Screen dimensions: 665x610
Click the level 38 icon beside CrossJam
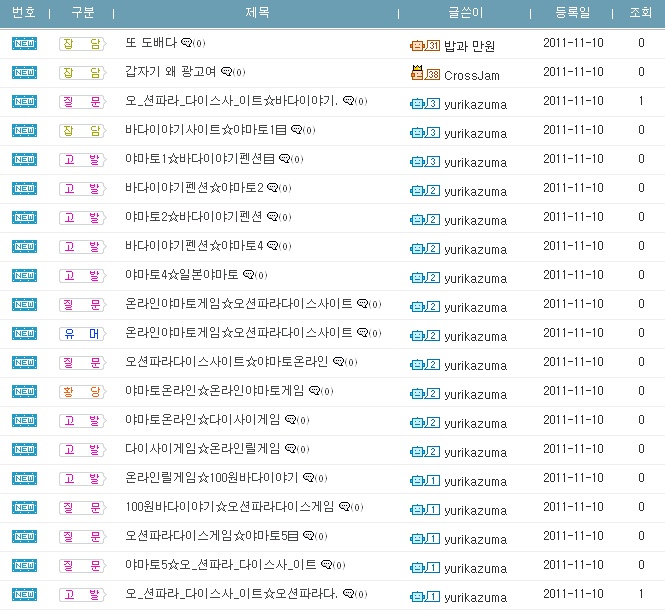425,73
